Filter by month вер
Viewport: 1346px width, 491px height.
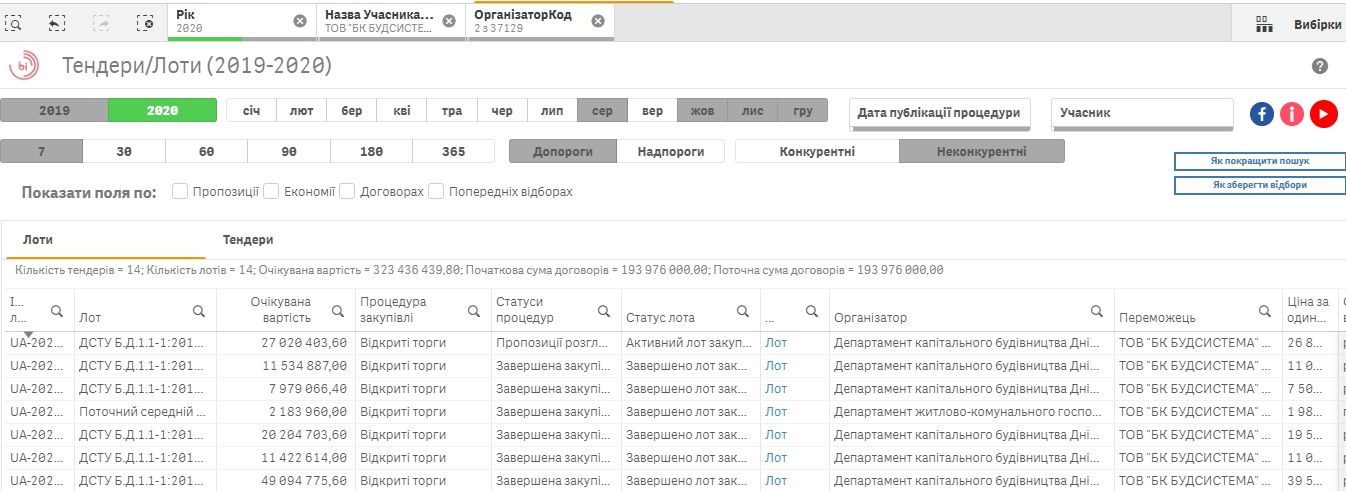(x=652, y=111)
